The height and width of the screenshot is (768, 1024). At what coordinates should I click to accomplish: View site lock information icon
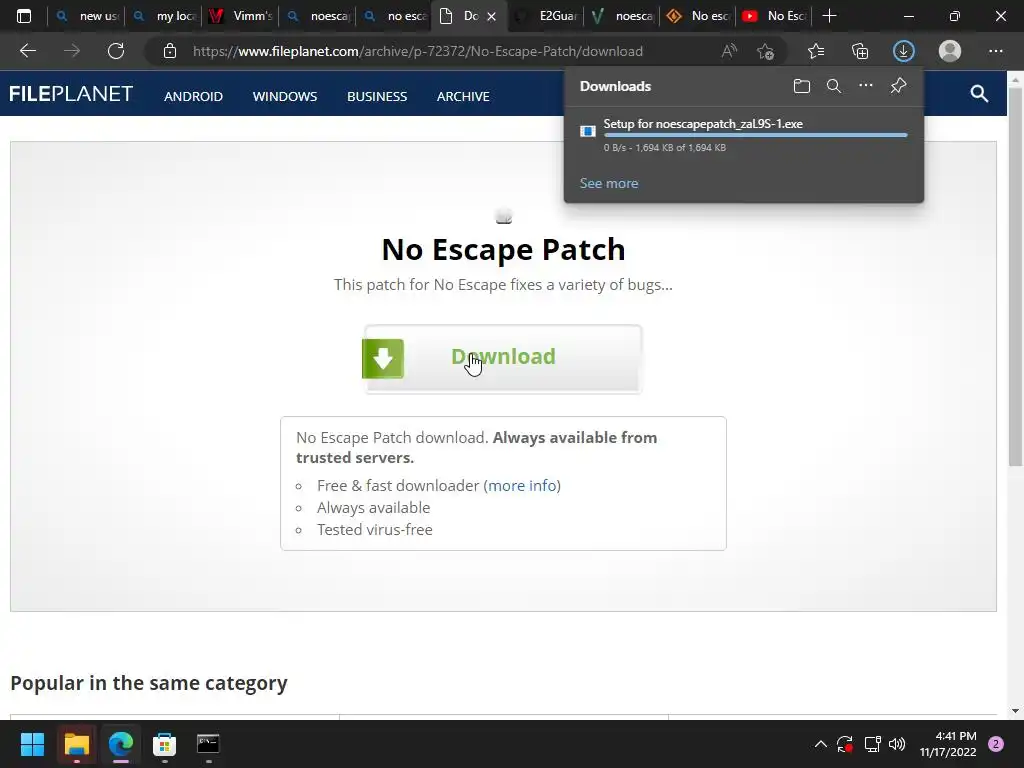(170, 51)
